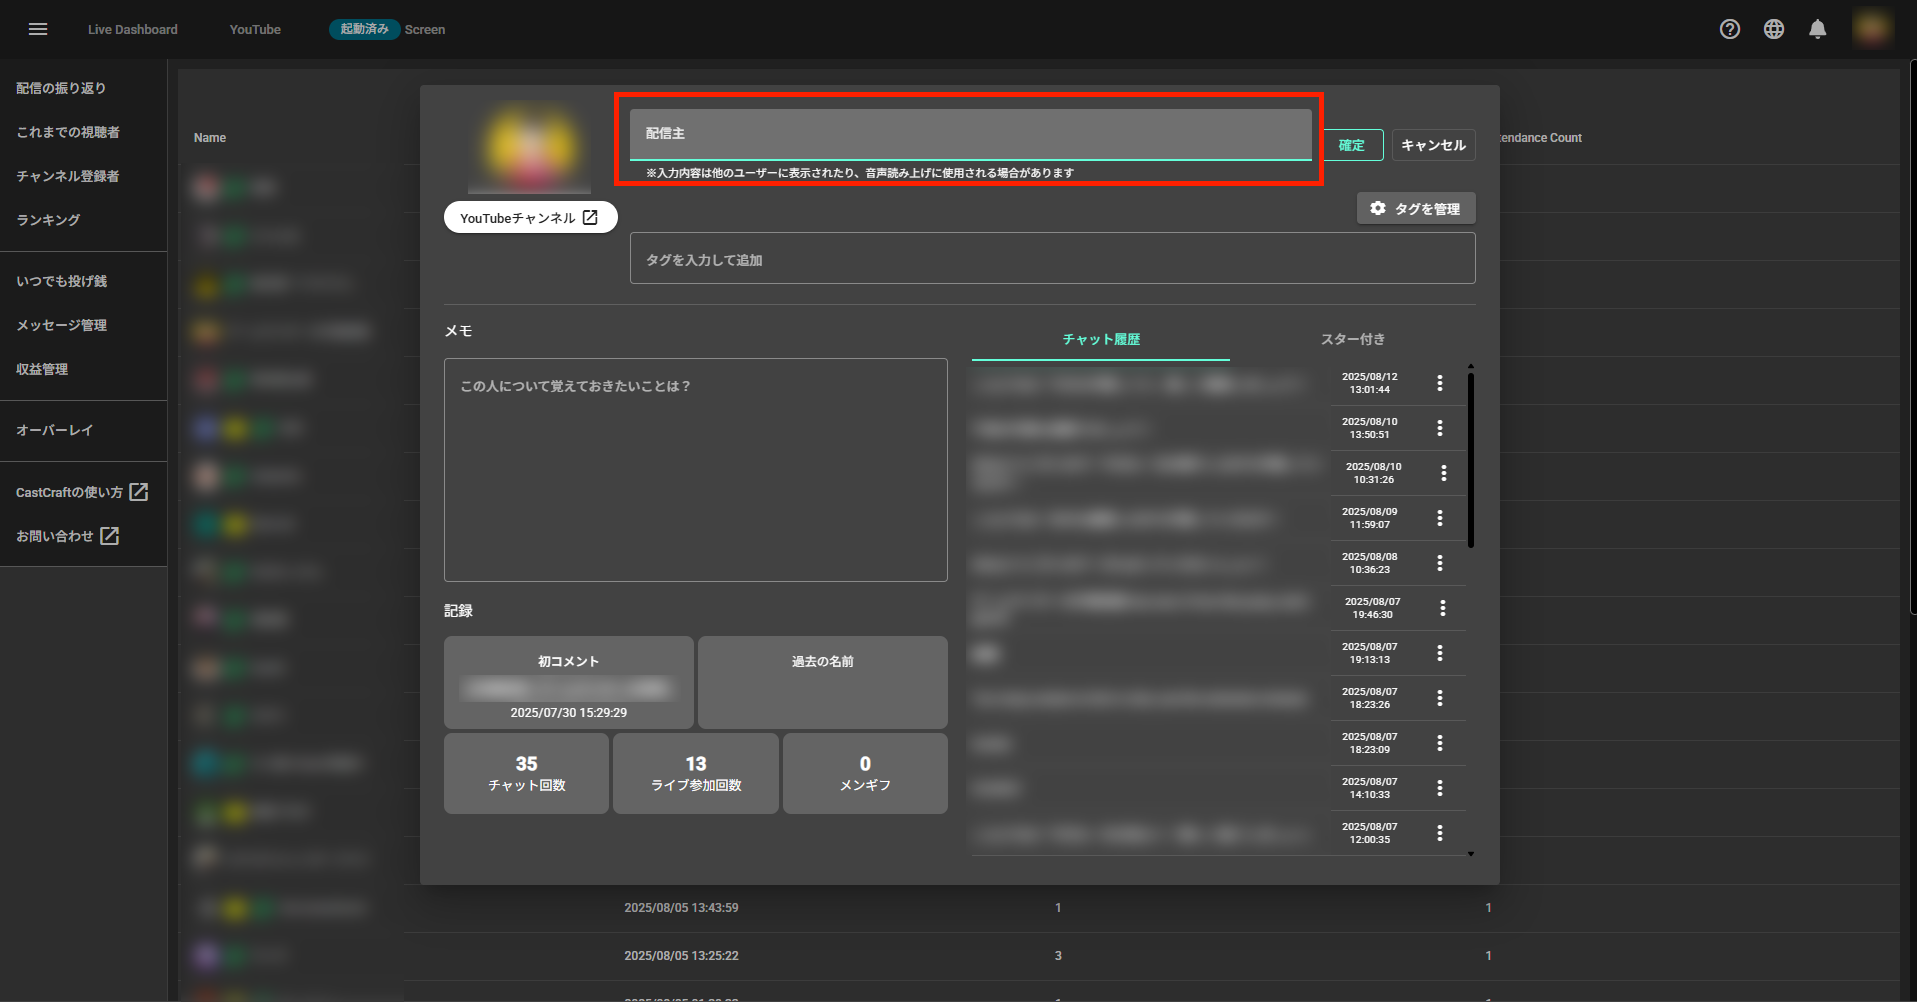Confirm the name with 確定 button
The image size is (1917, 1002).
click(x=1352, y=145)
